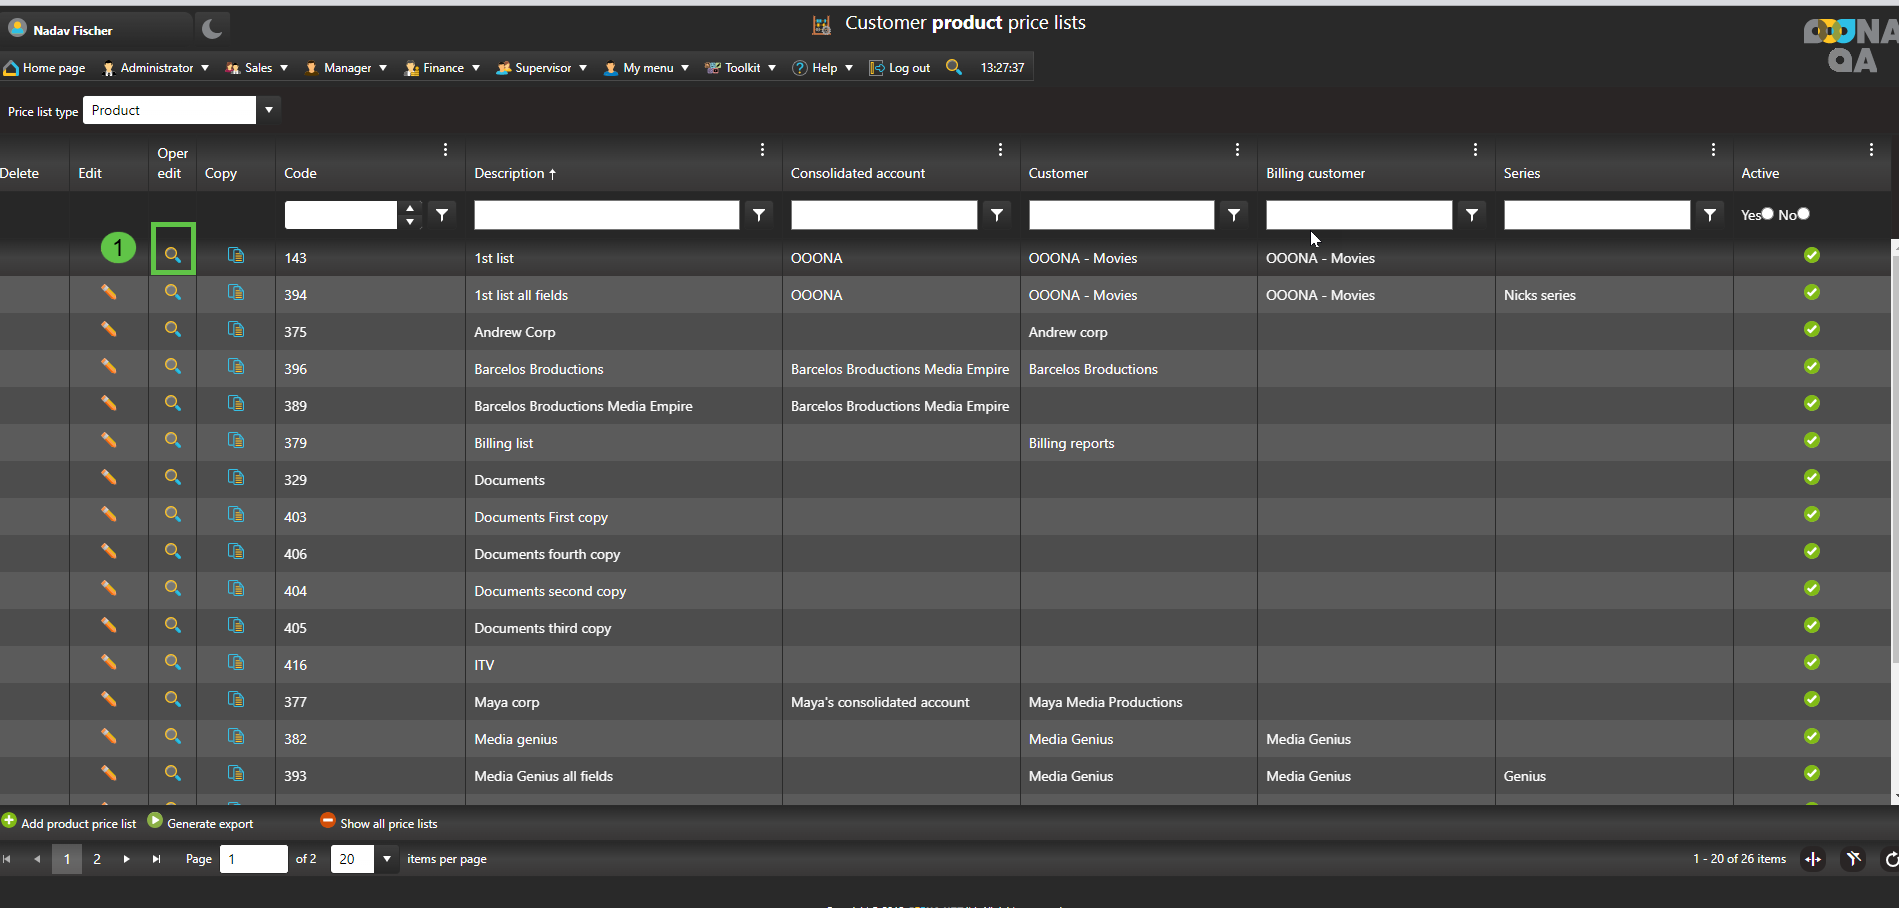Image resolution: width=1899 pixels, height=908 pixels.
Task: Open the items per page dropdown
Action: (386, 859)
